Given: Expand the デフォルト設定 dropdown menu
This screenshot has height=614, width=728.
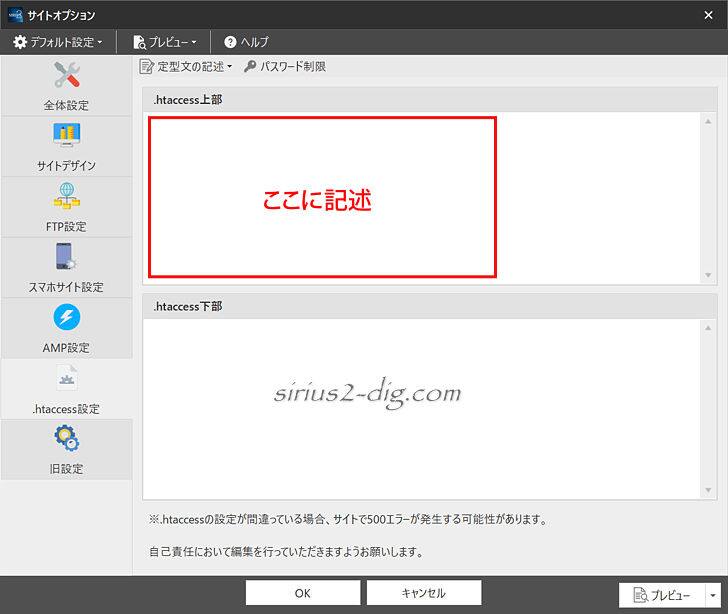Looking at the screenshot, I should click(x=58, y=42).
